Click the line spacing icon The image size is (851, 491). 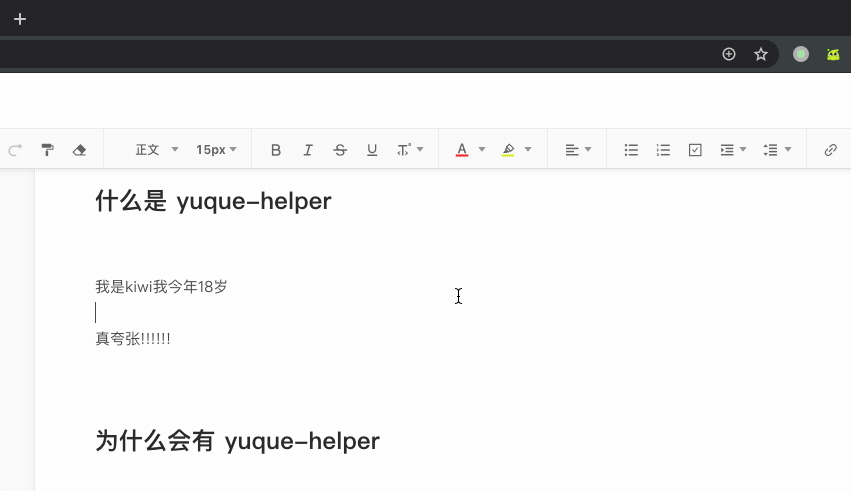click(x=770, y=150)
